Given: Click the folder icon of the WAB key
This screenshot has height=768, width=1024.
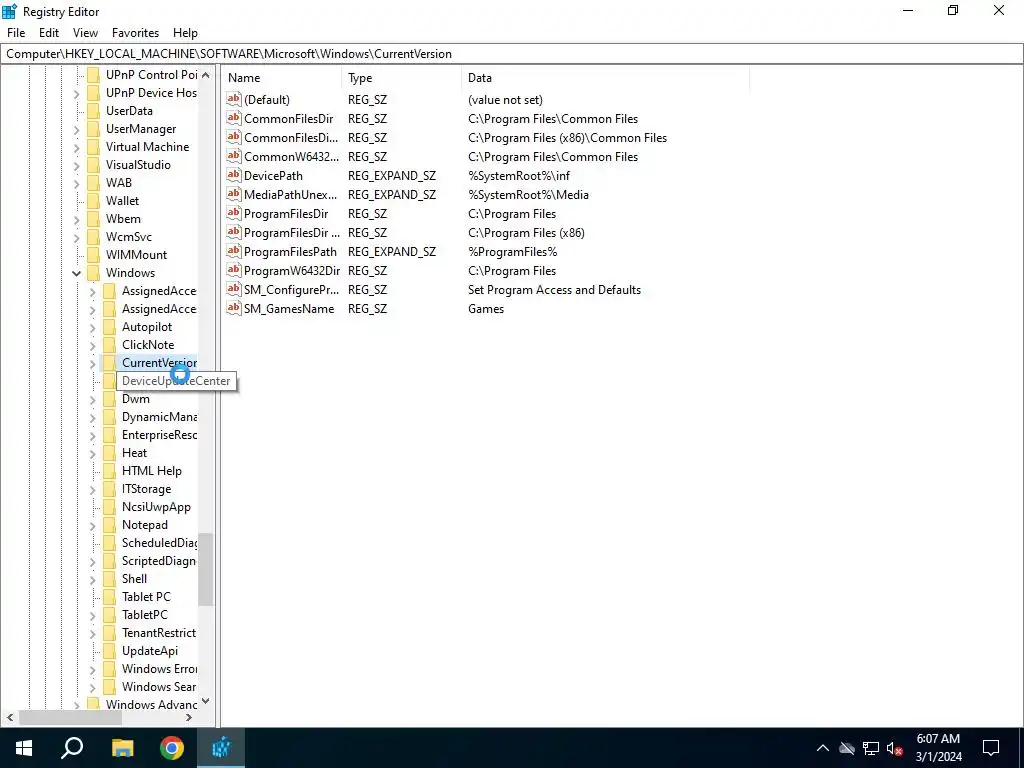Looking at the screenshot, I should click(94, 183).
